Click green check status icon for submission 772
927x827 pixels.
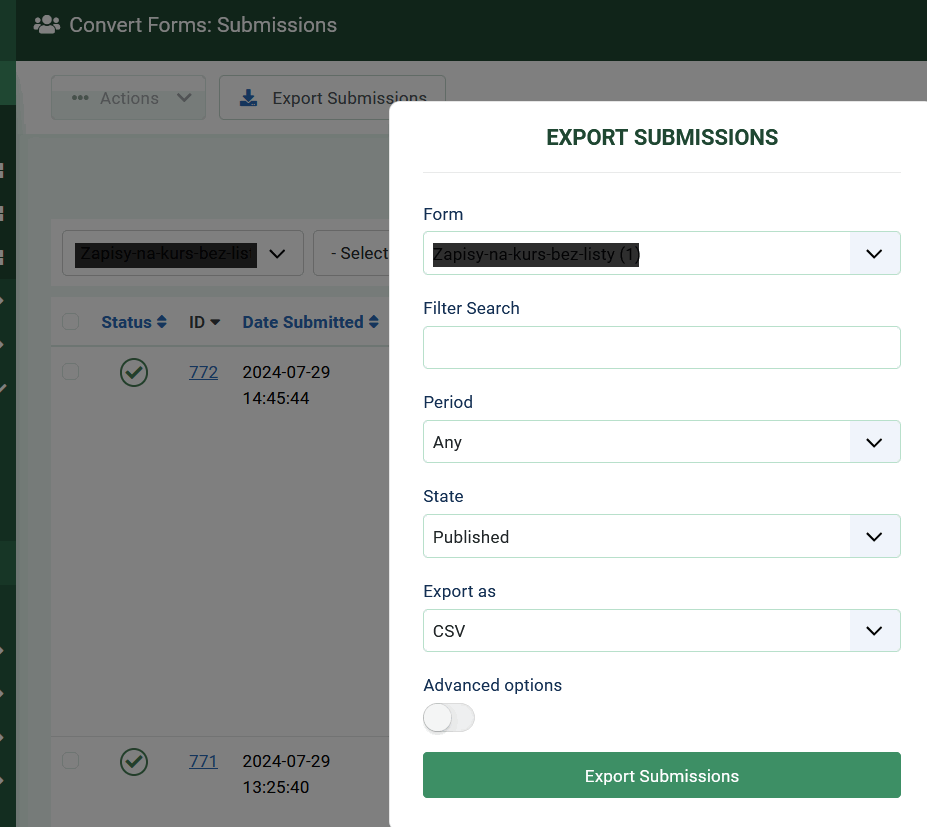click(134, 373)
